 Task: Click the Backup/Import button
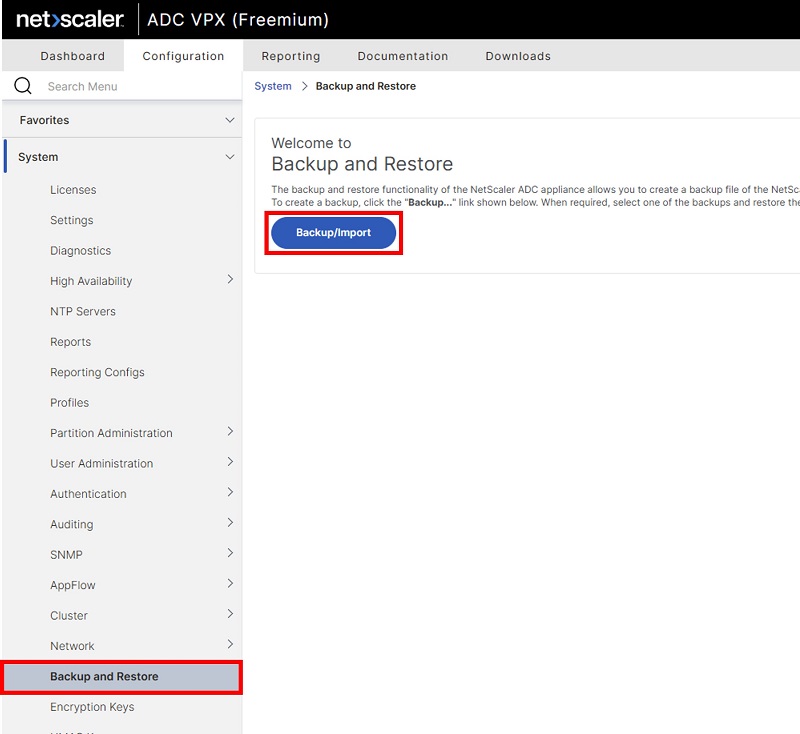[333, 233]
